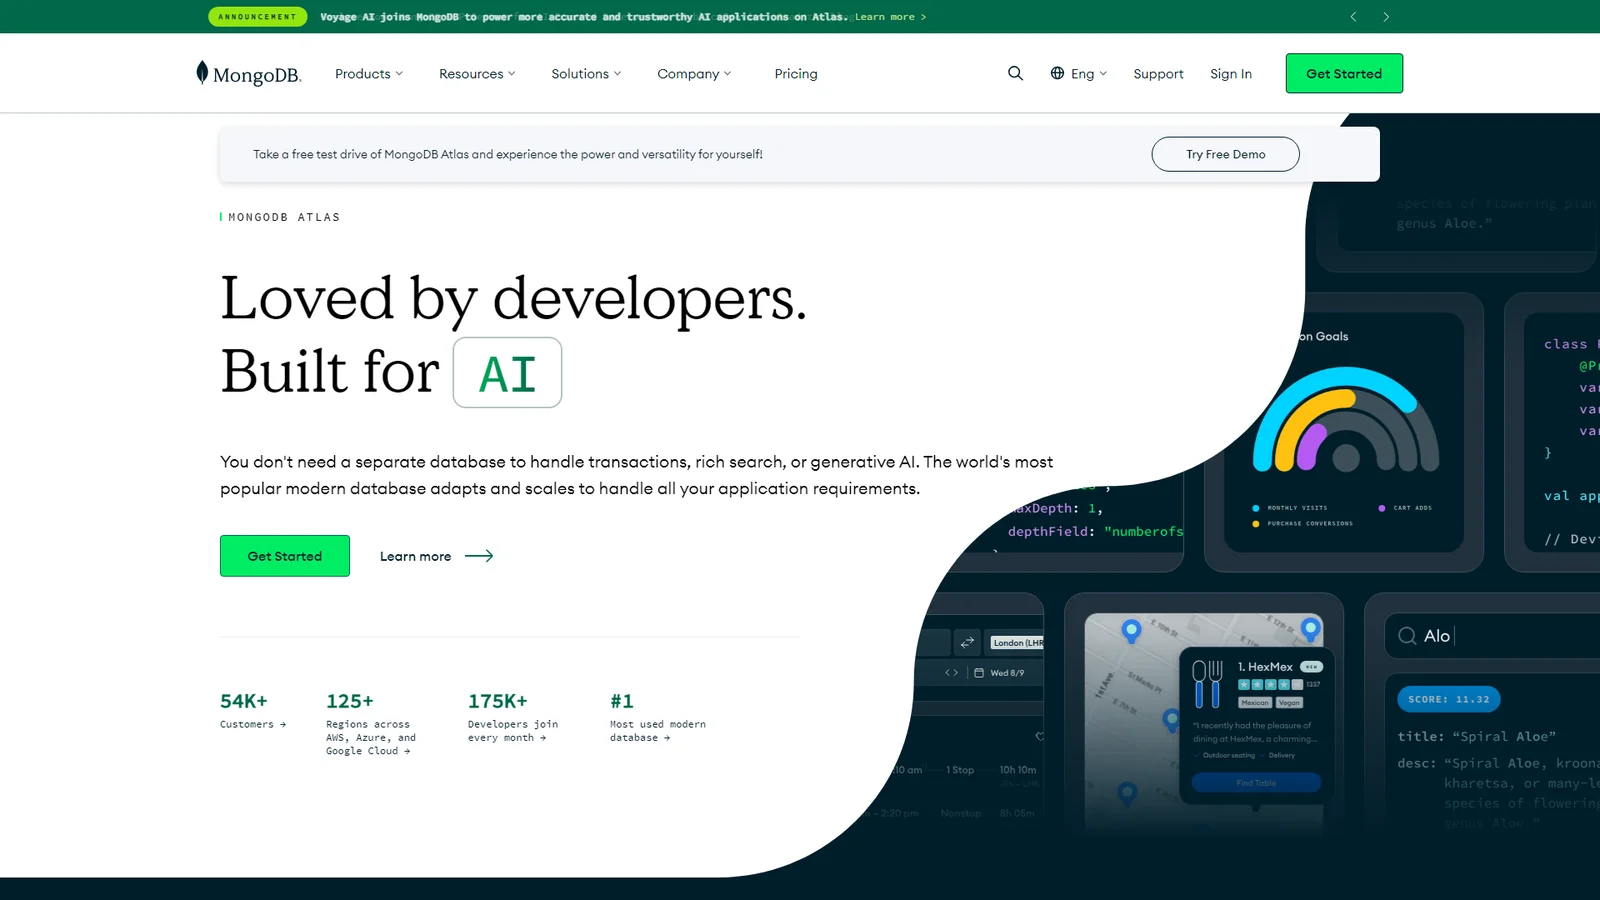
Task: Click the swap arrows icon in flight card
Action: 967,642
